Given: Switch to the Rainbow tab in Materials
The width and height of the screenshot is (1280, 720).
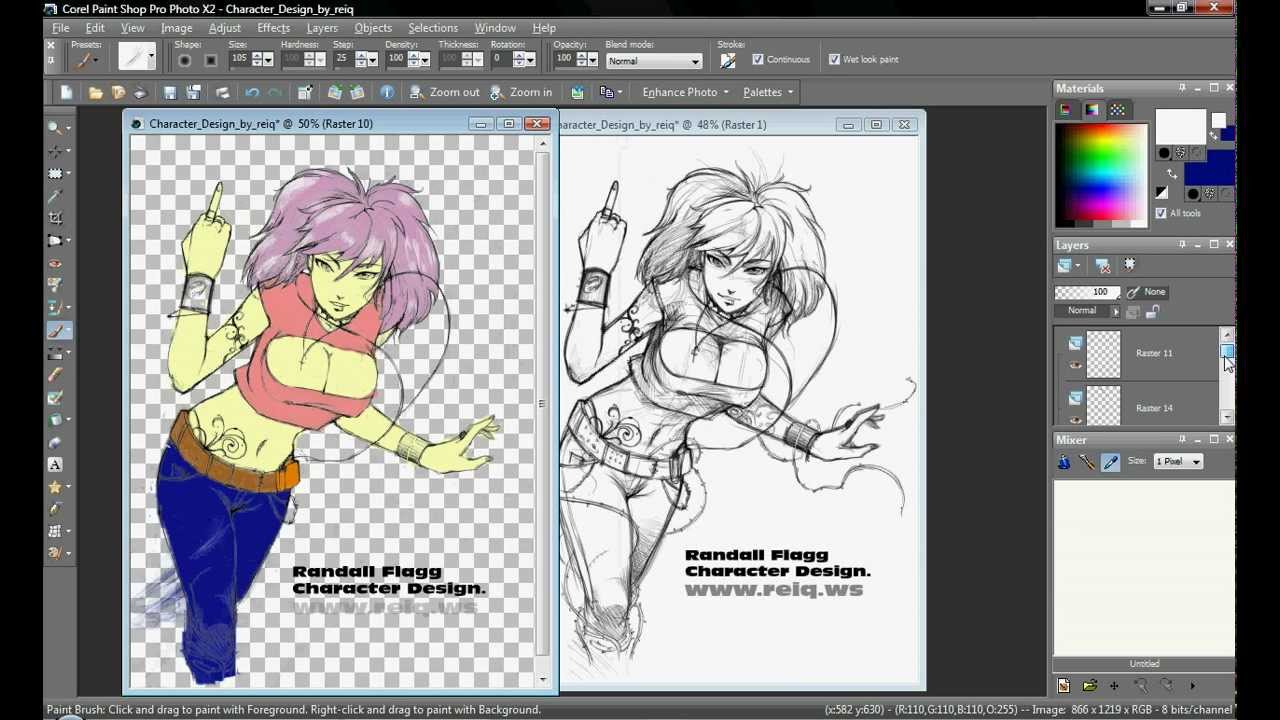Looking at the screenshot, I should (1092, 110).
